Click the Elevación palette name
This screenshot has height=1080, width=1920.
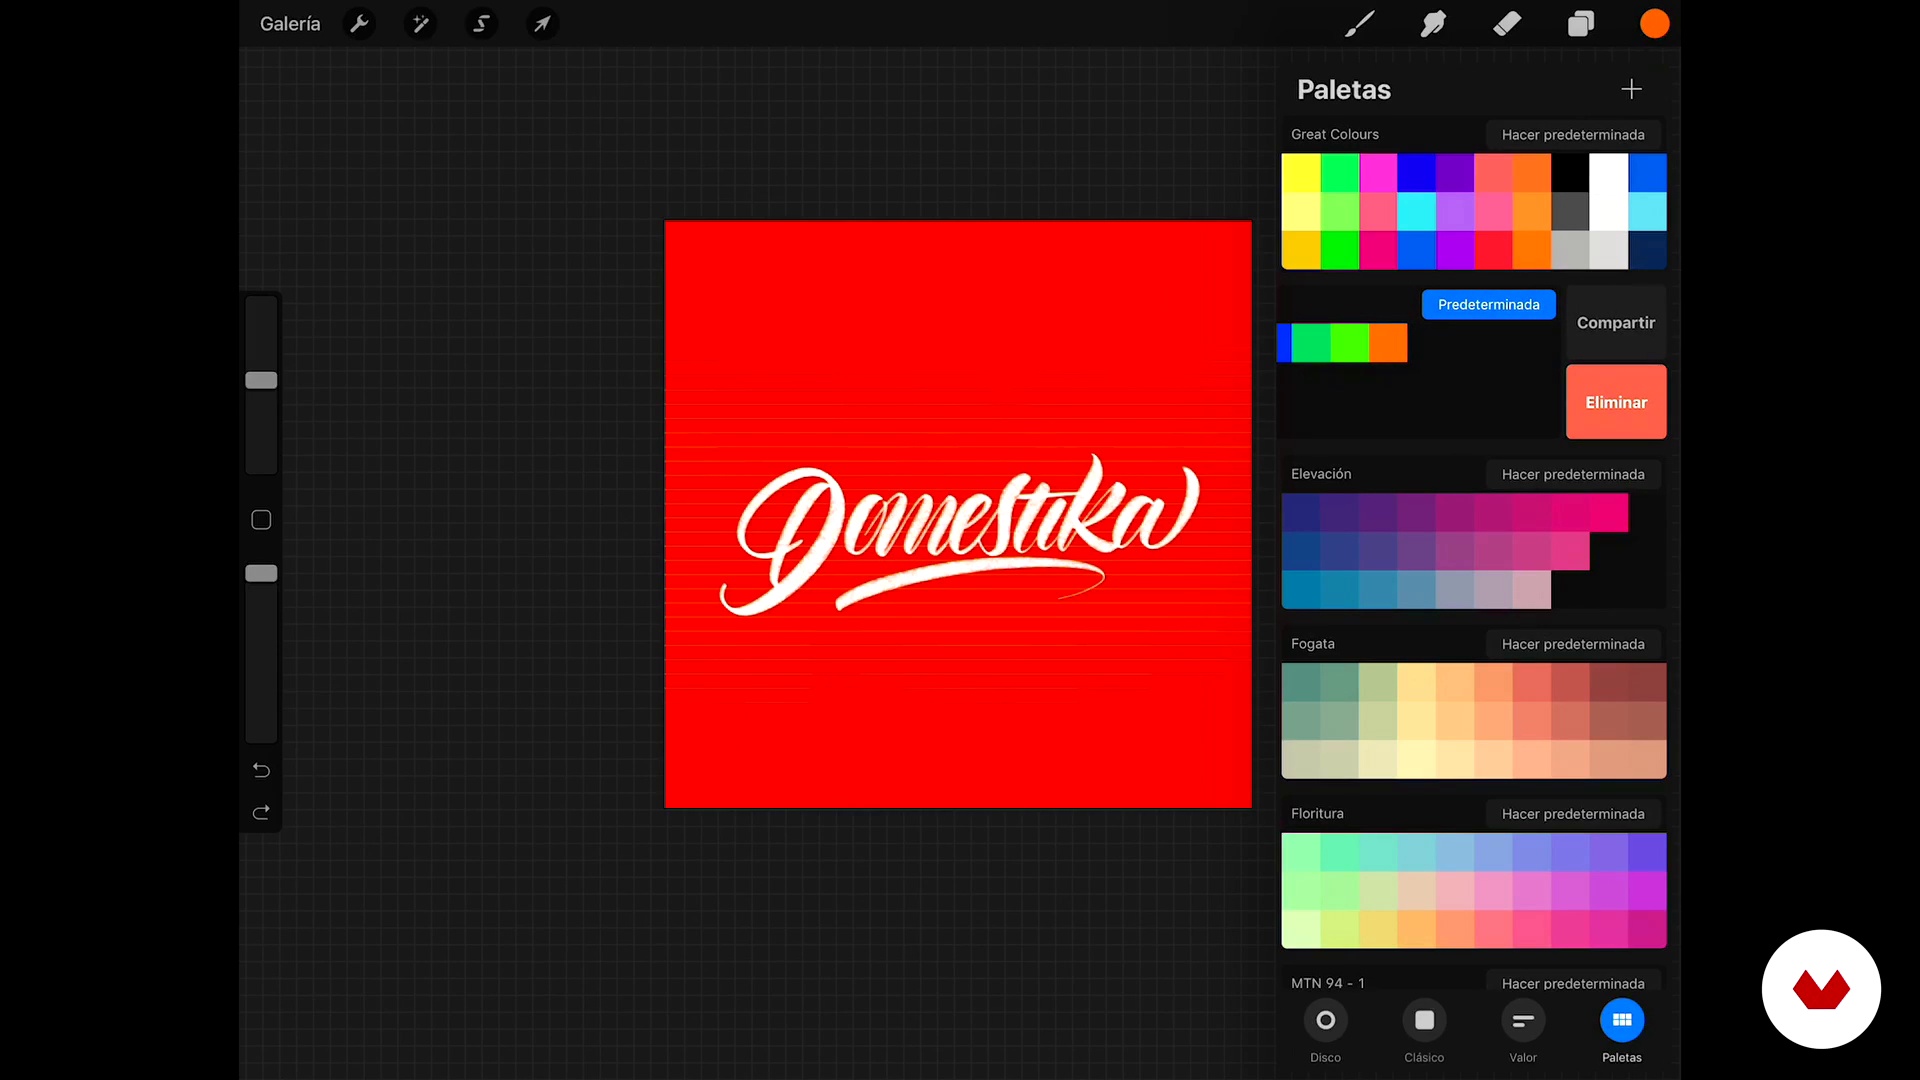[x=1321, y=474]
